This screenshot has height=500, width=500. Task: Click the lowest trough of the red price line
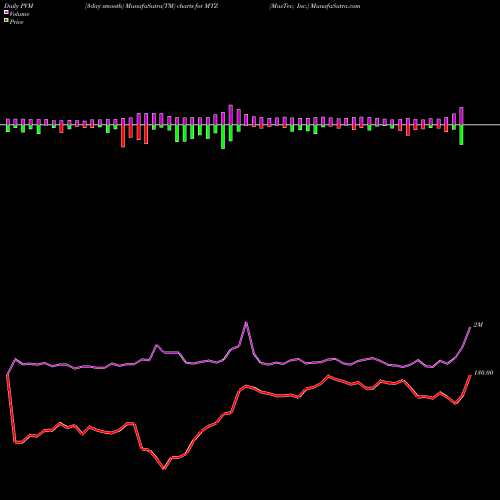(164, 469)
